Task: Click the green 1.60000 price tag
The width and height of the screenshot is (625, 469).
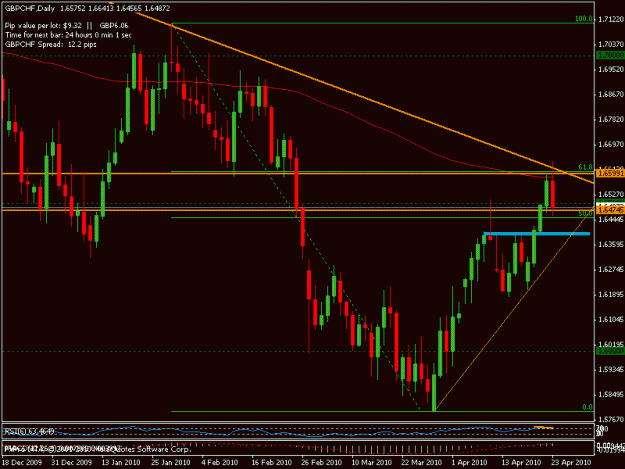Action: (x=610, y=351)
